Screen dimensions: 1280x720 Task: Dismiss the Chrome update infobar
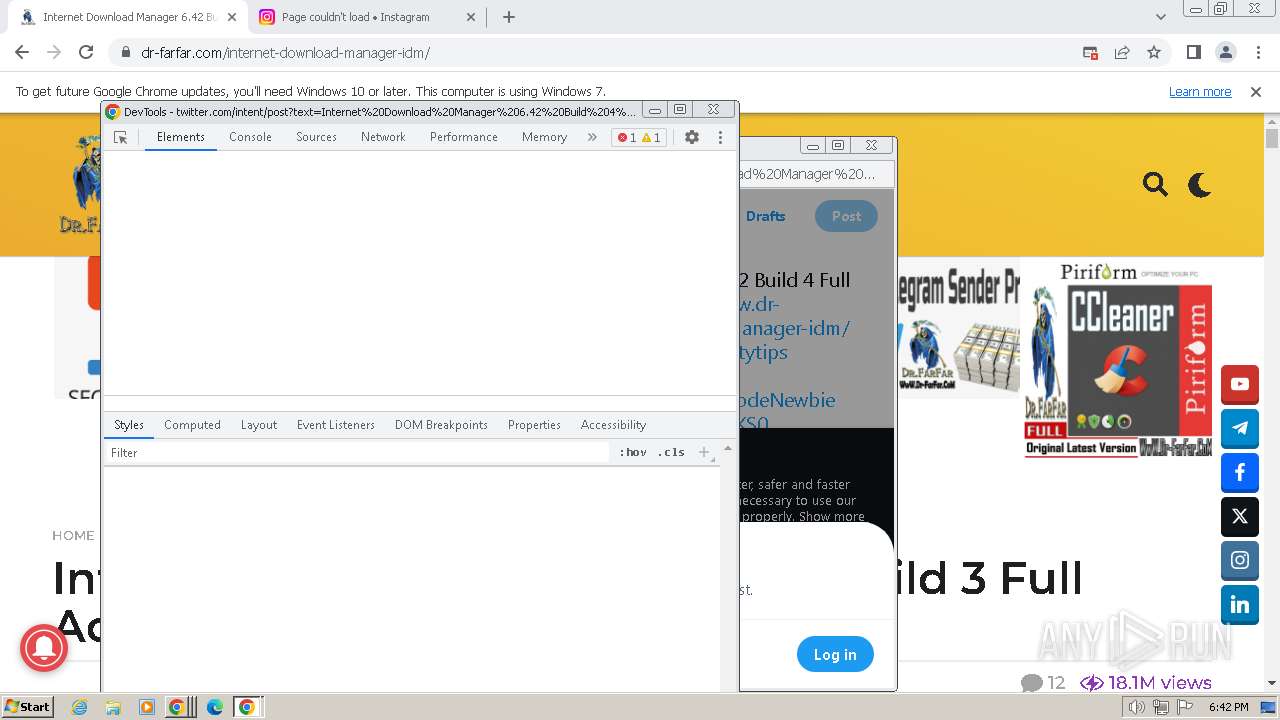(x=1256, y=92)
